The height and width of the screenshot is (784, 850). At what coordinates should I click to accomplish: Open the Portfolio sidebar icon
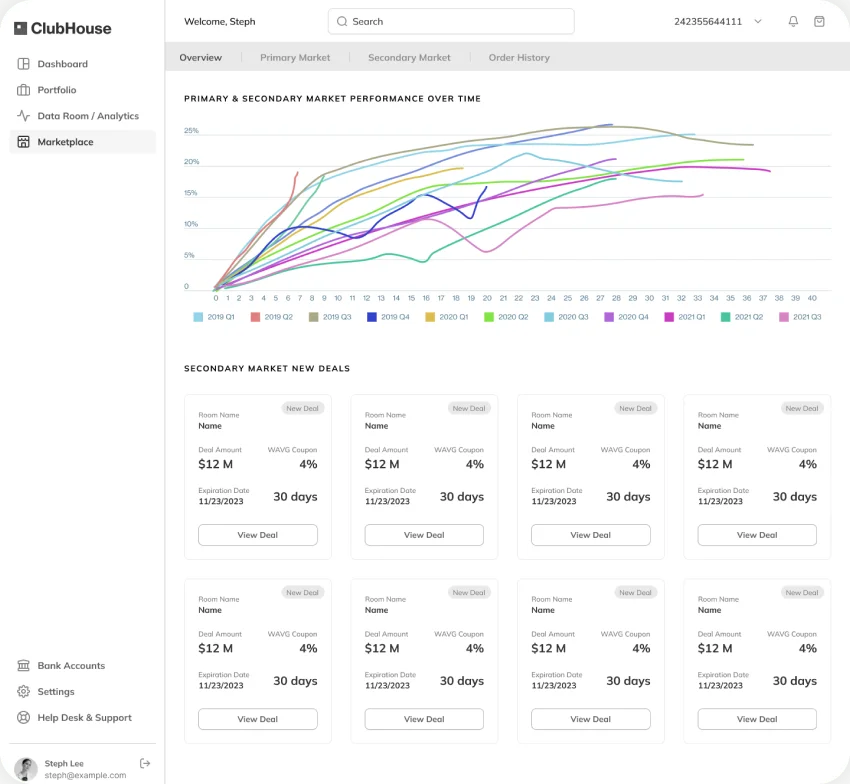23,90
